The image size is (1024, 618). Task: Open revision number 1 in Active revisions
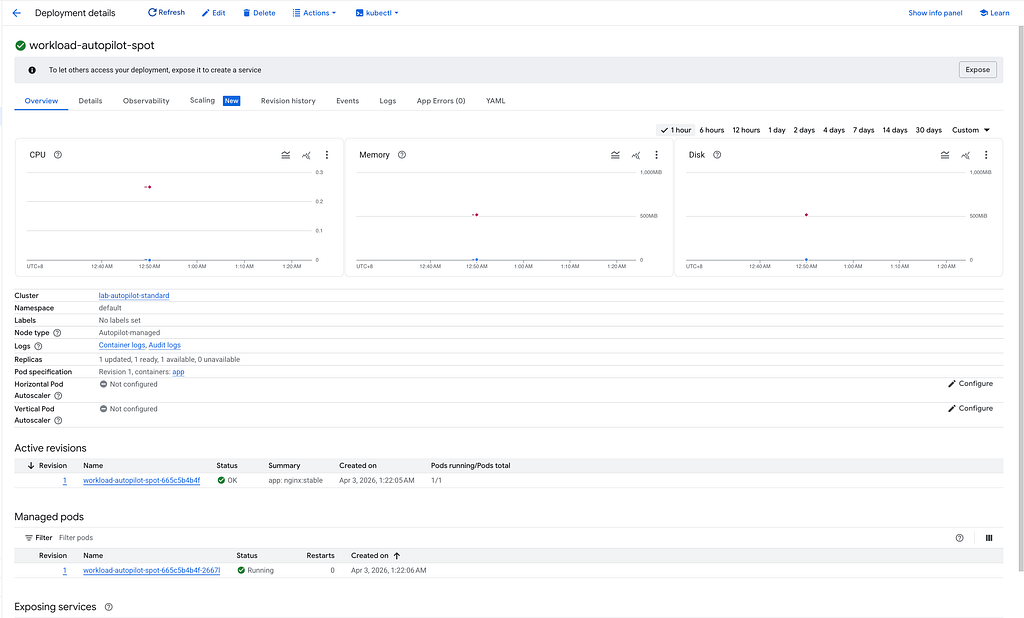click(65, 480)
